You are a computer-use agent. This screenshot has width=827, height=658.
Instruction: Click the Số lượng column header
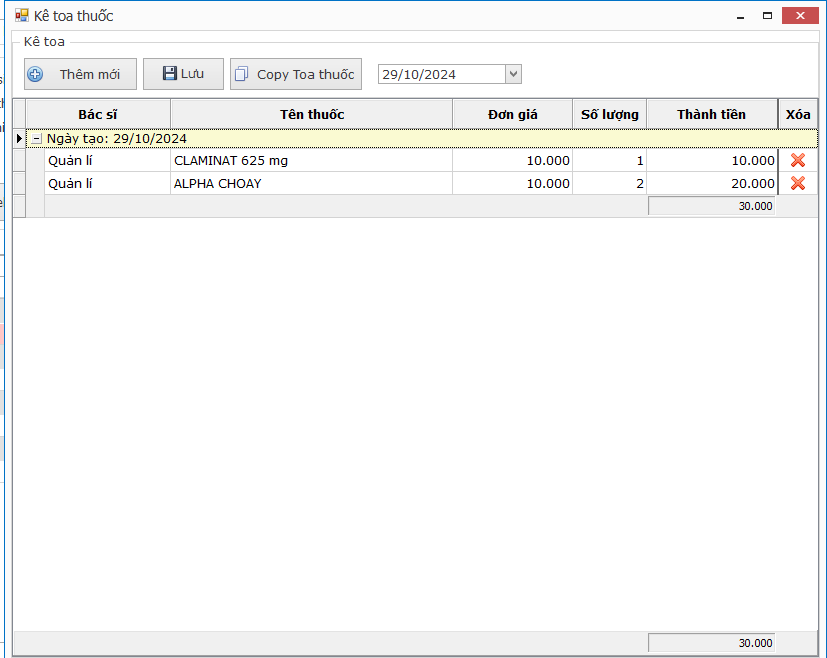click(x=609, y=114)
